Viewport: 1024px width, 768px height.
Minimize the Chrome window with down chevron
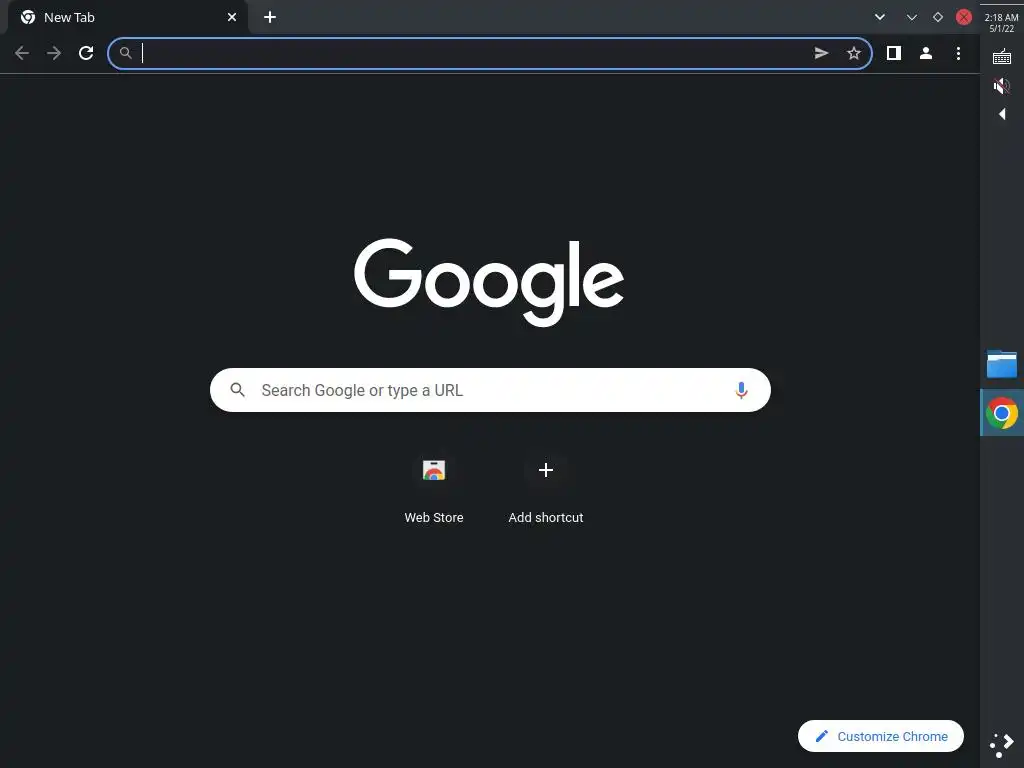tap(912, 17)
